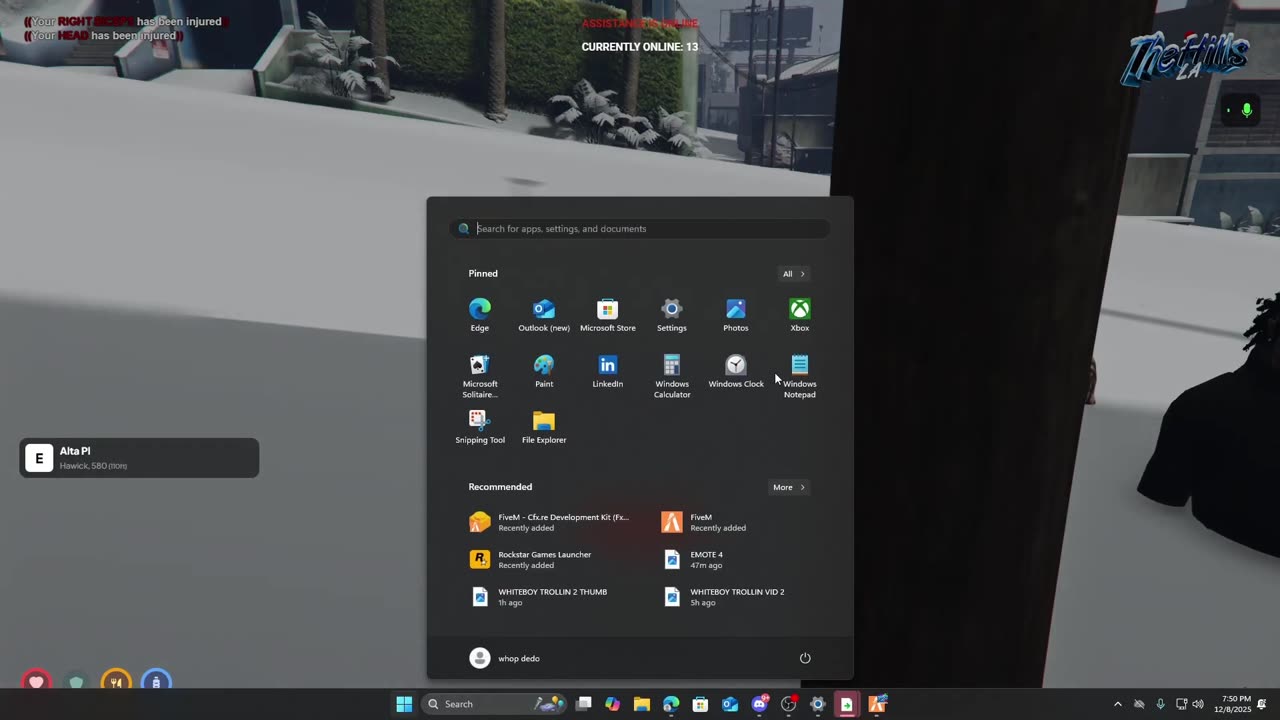Click the in-game green microphone indicator

coord(1246,111)
